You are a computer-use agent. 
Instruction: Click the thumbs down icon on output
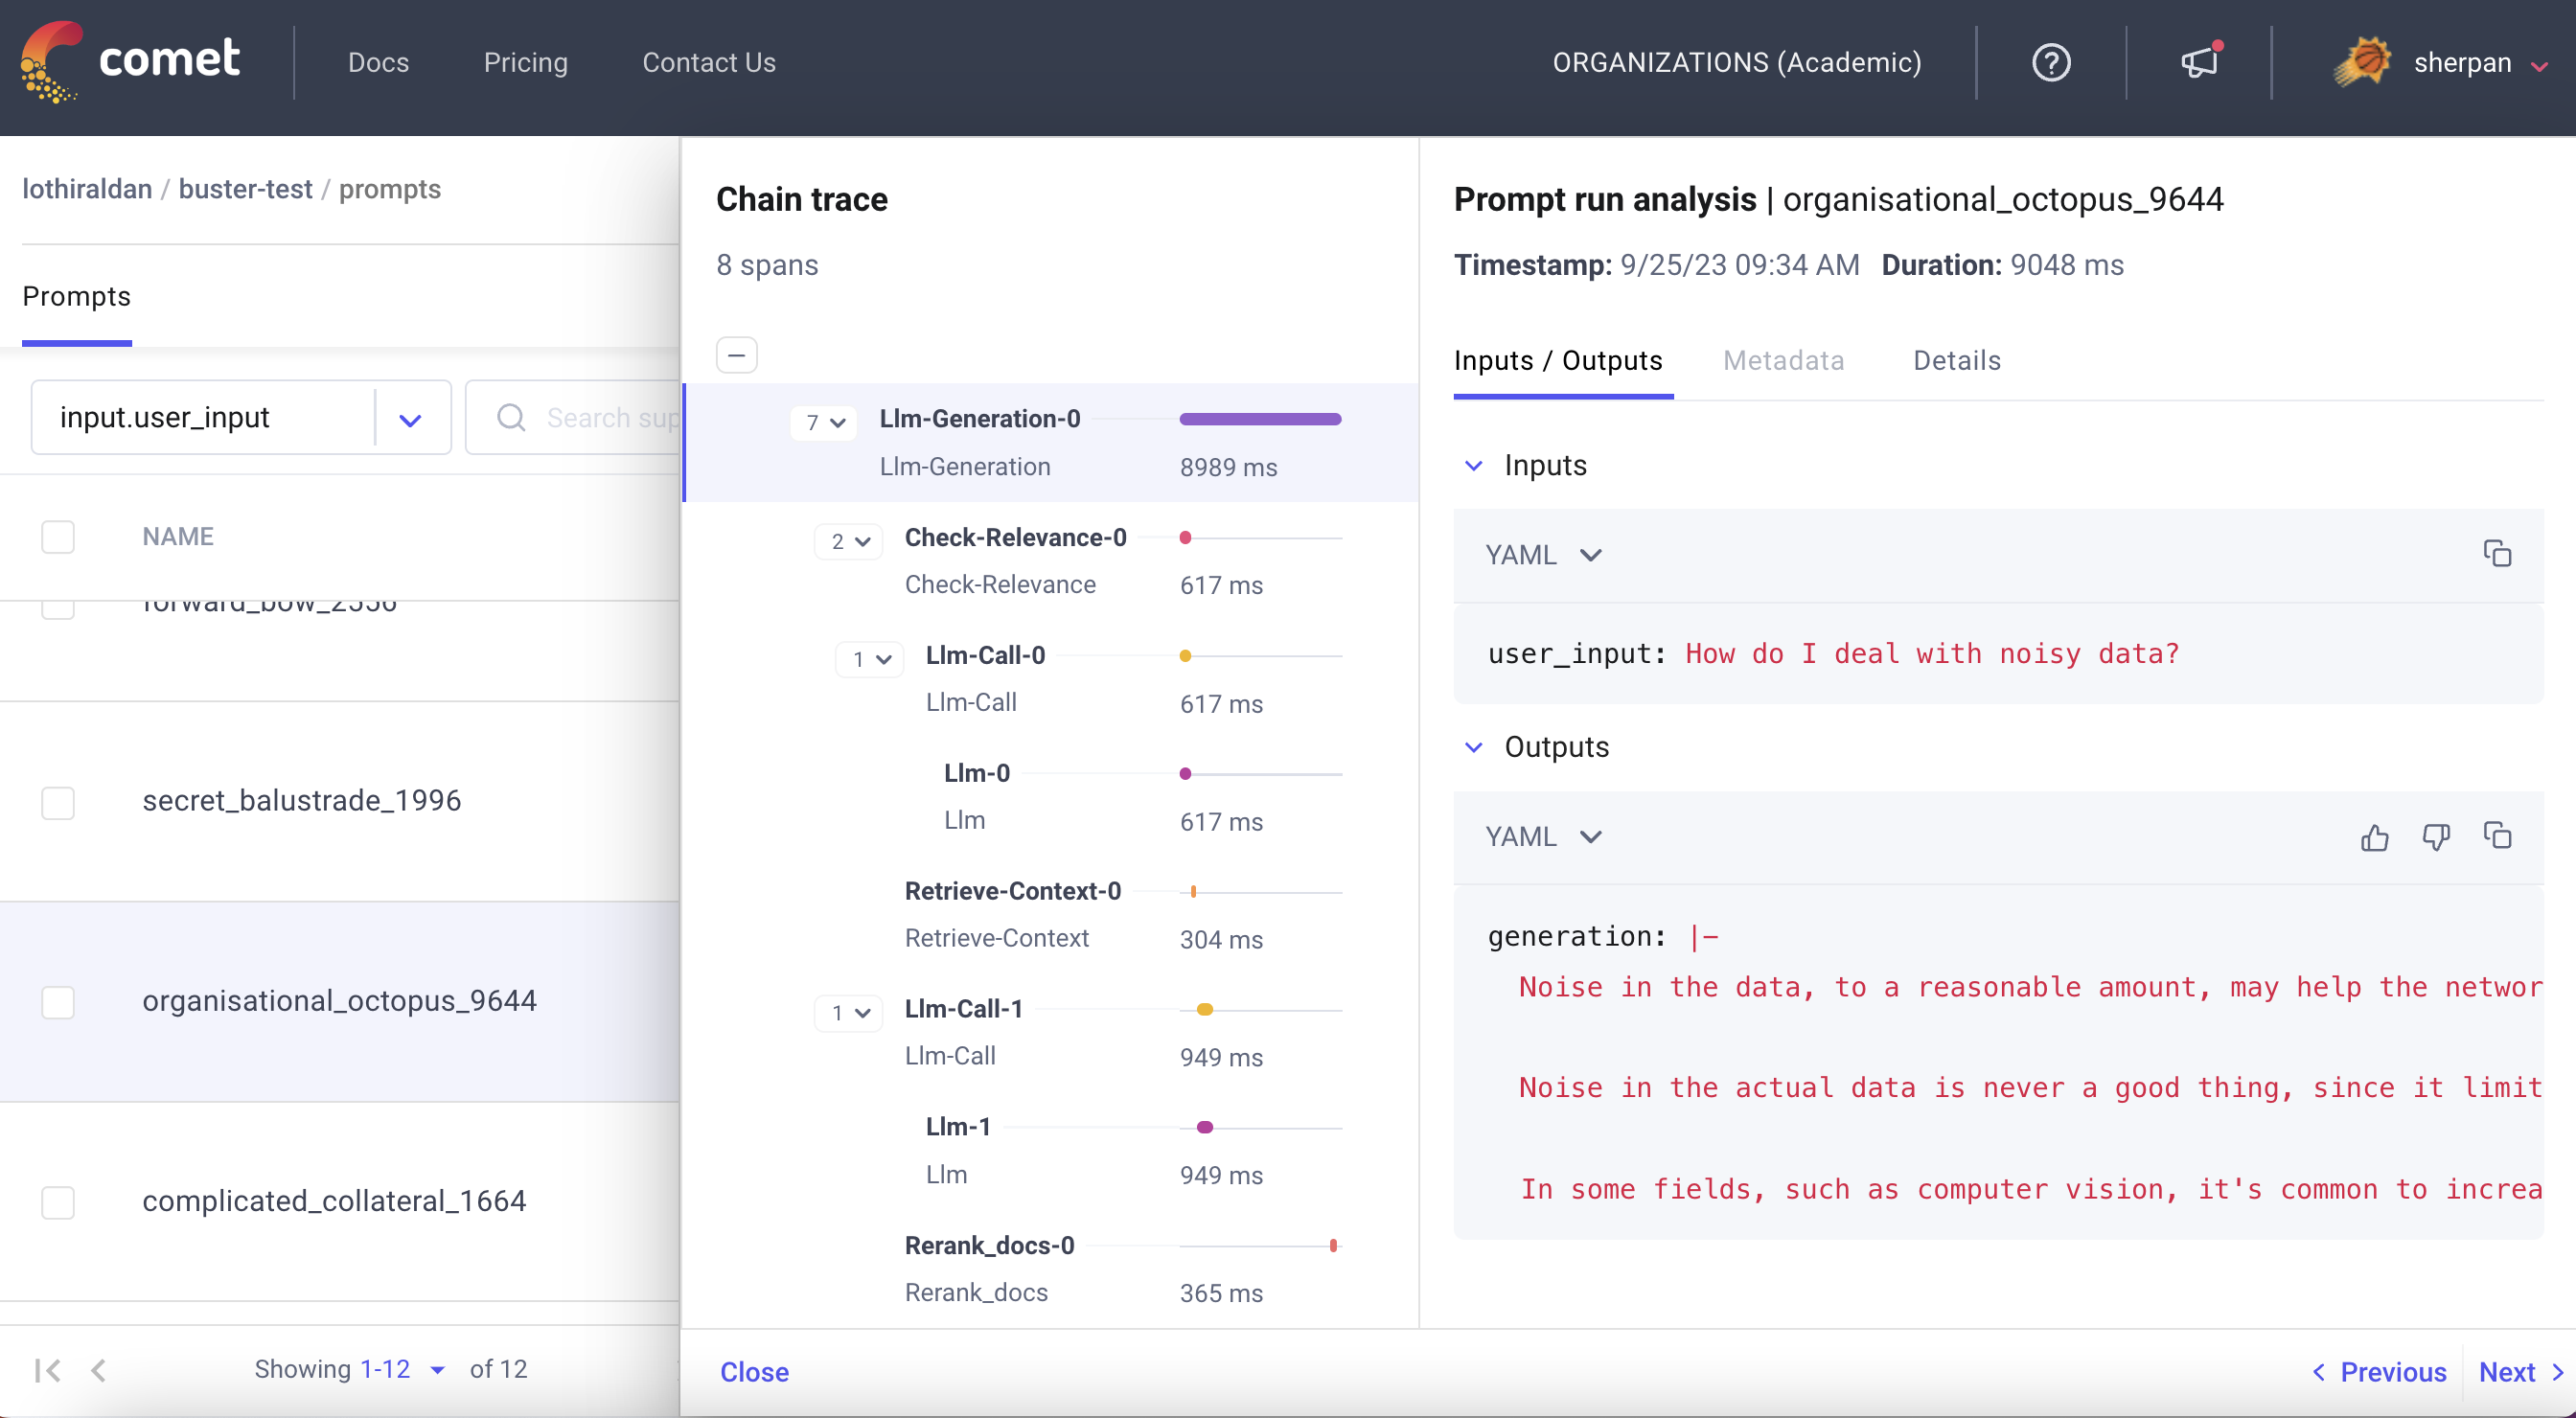pos(2434,836)
